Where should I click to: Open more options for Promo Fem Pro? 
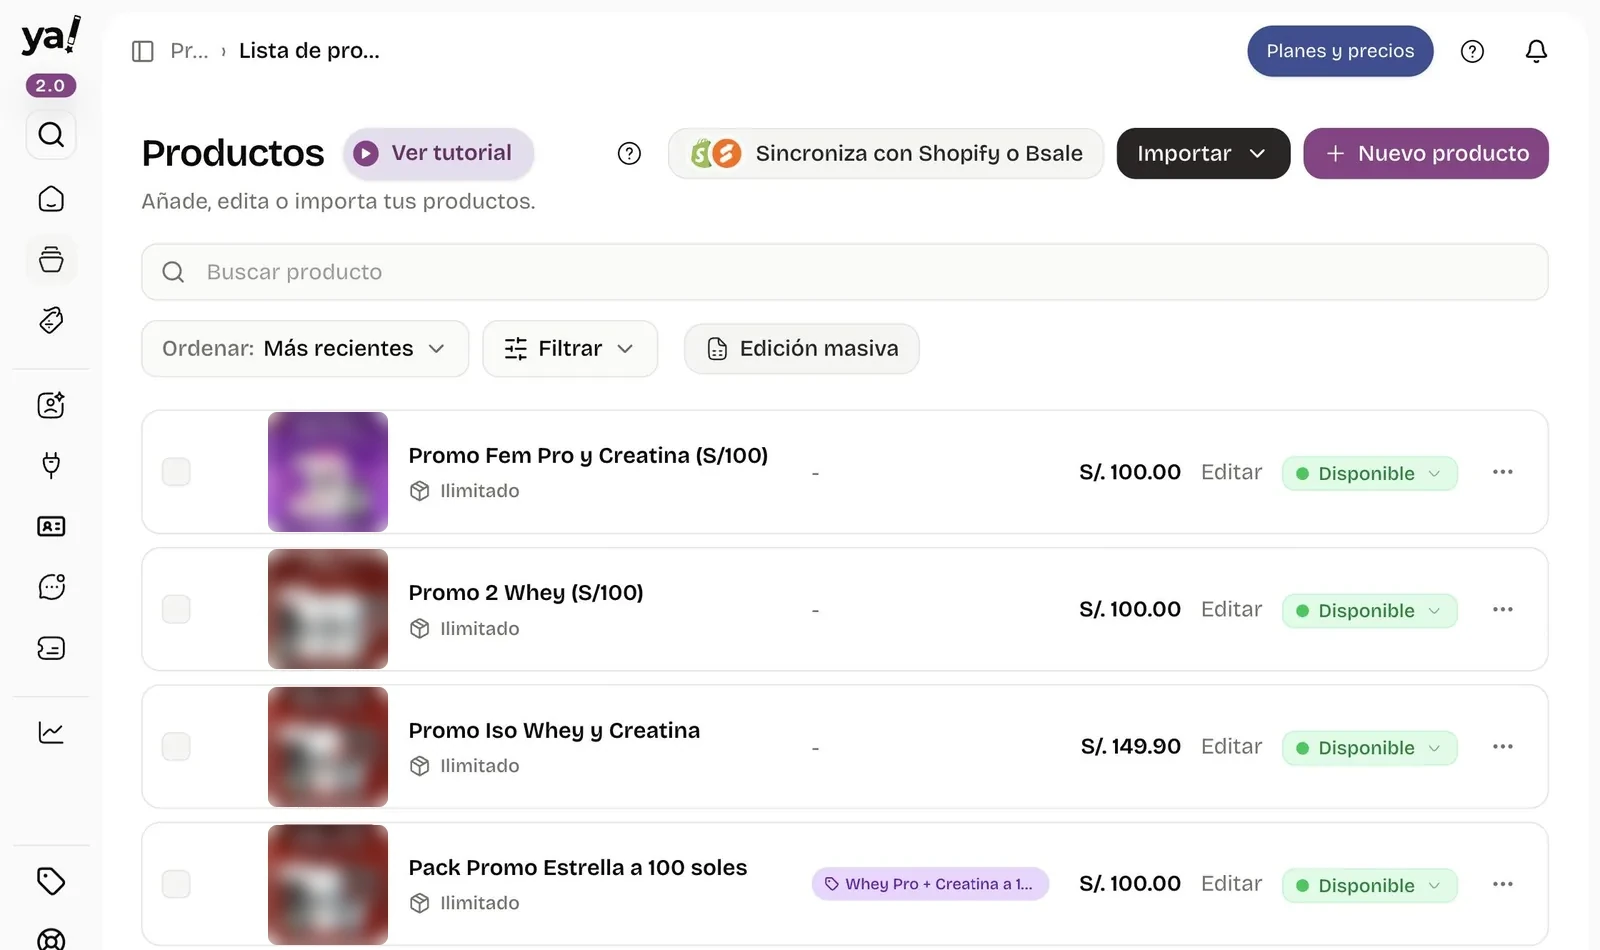pyautogui.click(x=1502, y=472)
